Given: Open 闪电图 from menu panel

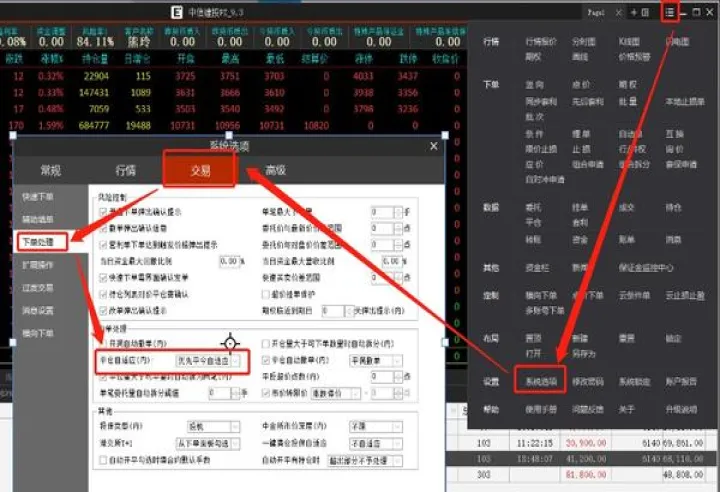Looking at the screenshot, I should point(677,41).
